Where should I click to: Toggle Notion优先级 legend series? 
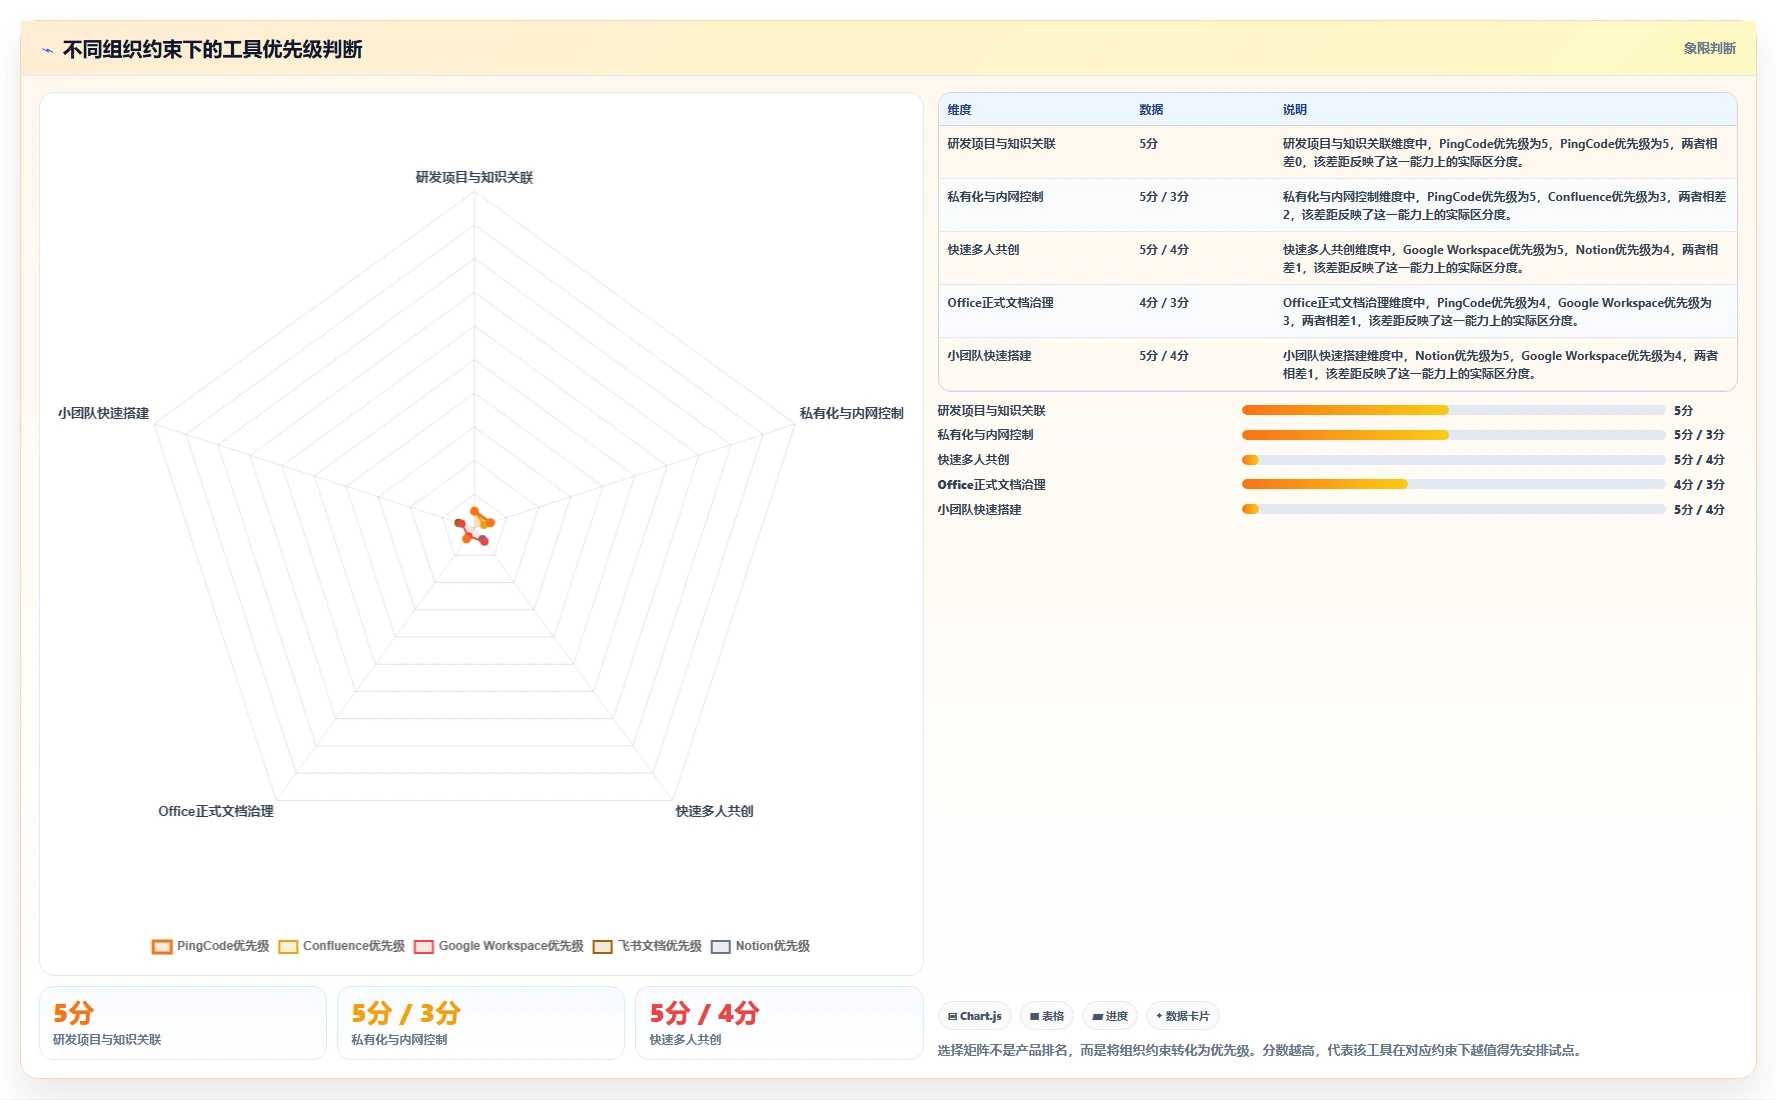click(x=760, y=946)
